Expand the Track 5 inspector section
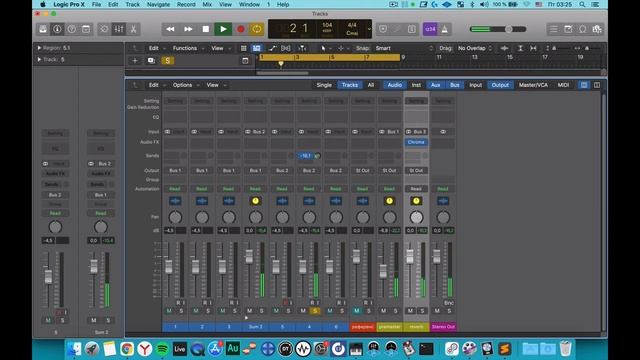Image resolution: width=640 pixels, height=360 pixels. coord(39,60)
